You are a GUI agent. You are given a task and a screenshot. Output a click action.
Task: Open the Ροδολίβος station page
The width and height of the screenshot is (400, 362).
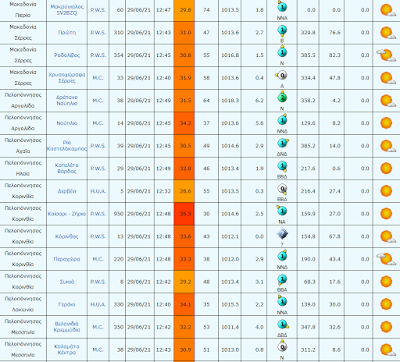[67, 55]
